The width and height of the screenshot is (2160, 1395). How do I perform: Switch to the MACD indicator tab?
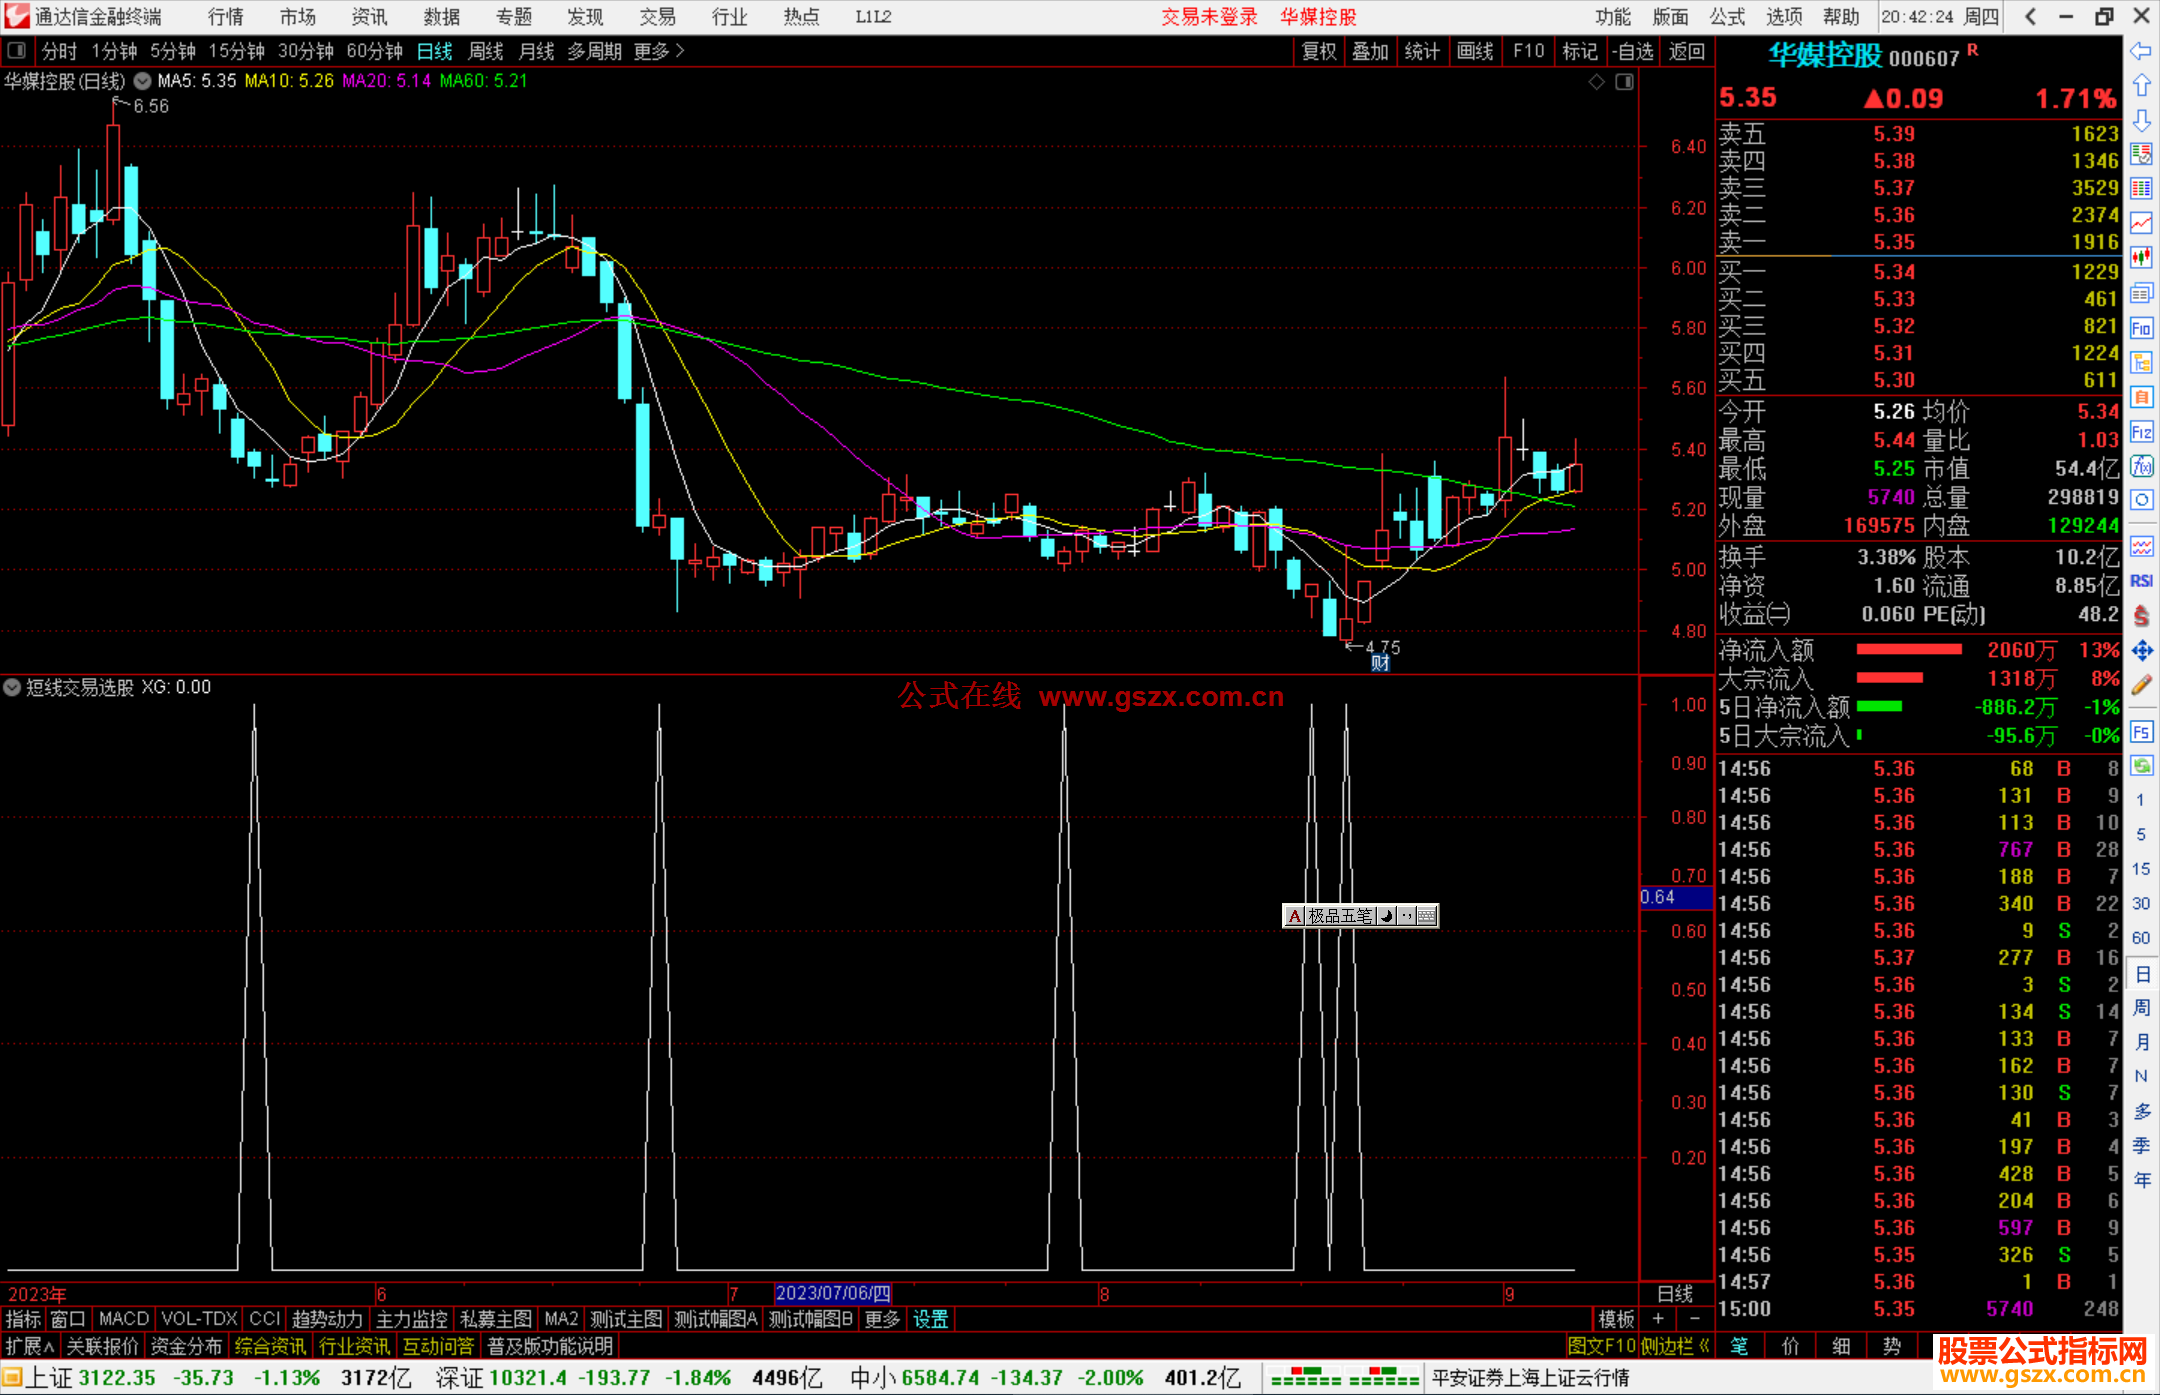click(x=124, y=1319)
